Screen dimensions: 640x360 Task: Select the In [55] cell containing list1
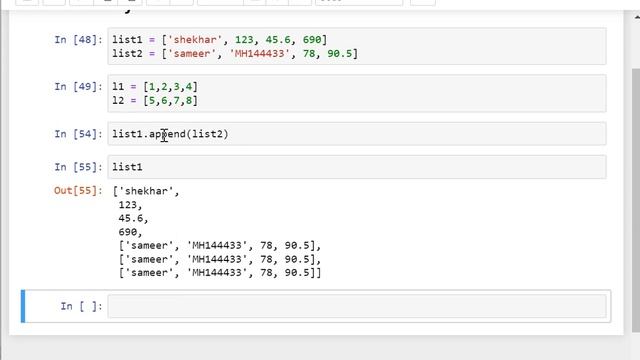(x=357, y=167)
